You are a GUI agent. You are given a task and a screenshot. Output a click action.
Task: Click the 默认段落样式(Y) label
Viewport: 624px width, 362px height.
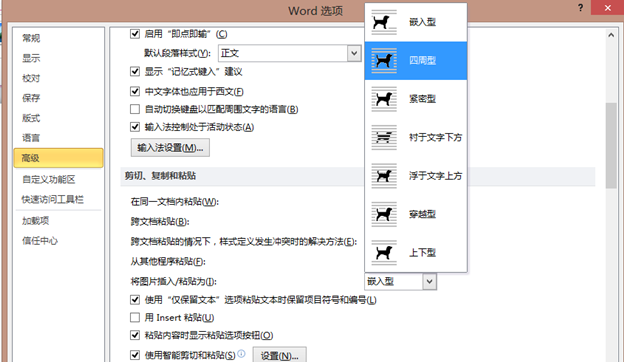point(177,53)
